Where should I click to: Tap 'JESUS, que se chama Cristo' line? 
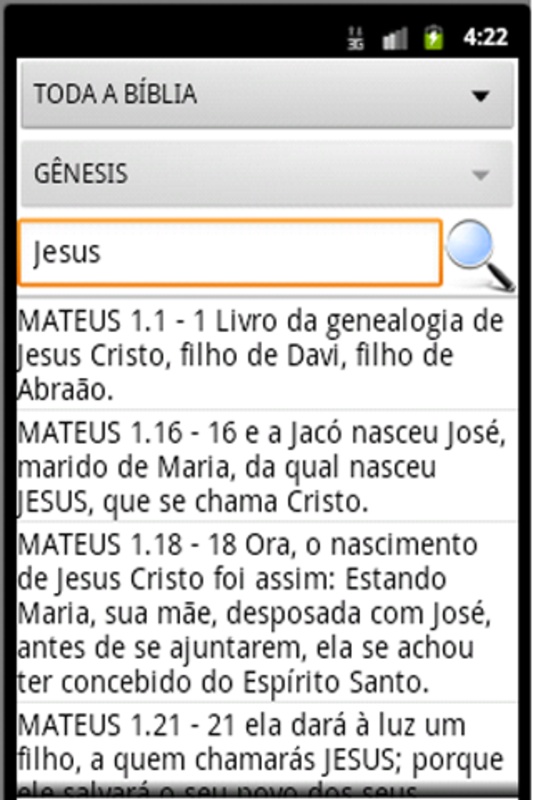point(192,502)
